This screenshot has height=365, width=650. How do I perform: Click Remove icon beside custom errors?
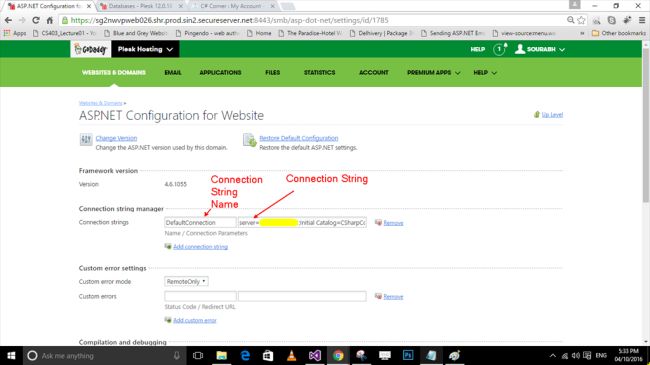tap(378, 296)
